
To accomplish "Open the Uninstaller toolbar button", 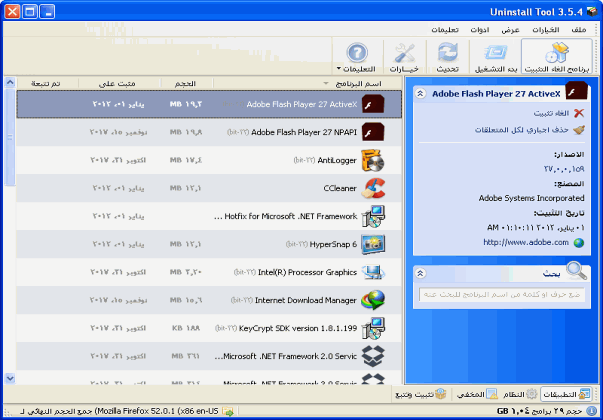I will [556, 57].
